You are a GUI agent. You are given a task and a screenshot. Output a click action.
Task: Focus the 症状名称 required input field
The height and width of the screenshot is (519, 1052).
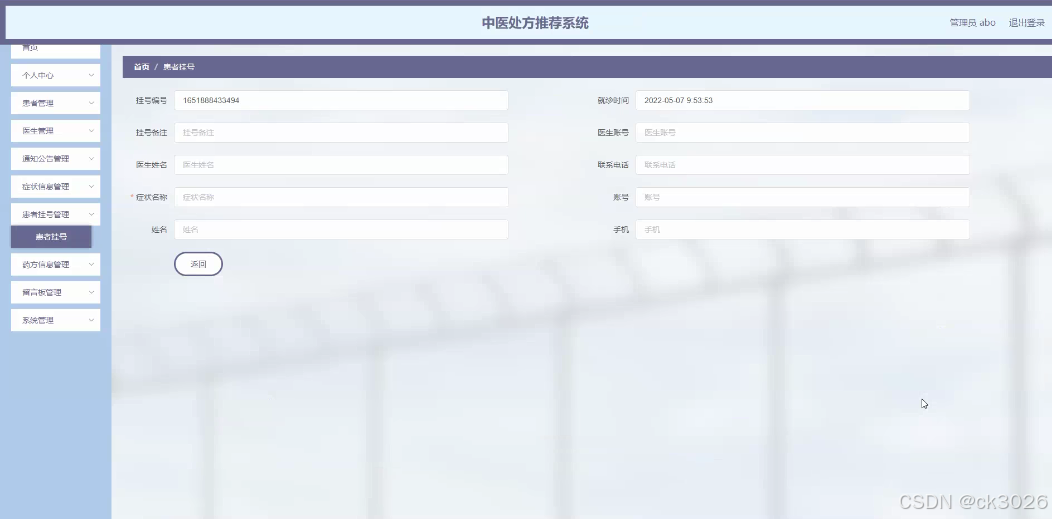[341, 197]
